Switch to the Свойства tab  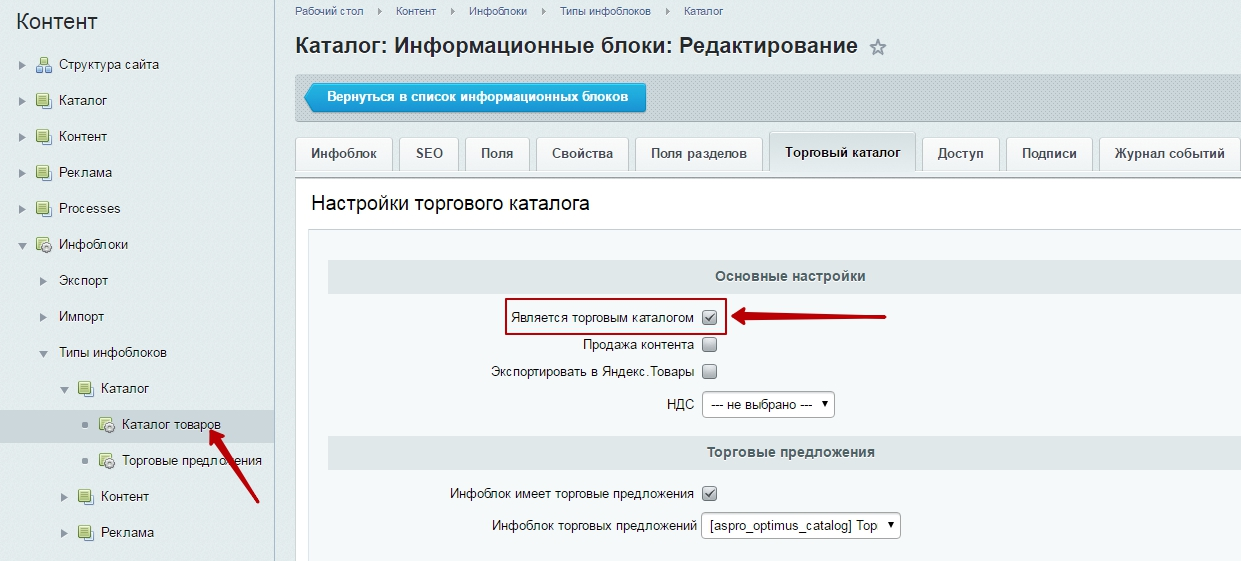point(582,154)
